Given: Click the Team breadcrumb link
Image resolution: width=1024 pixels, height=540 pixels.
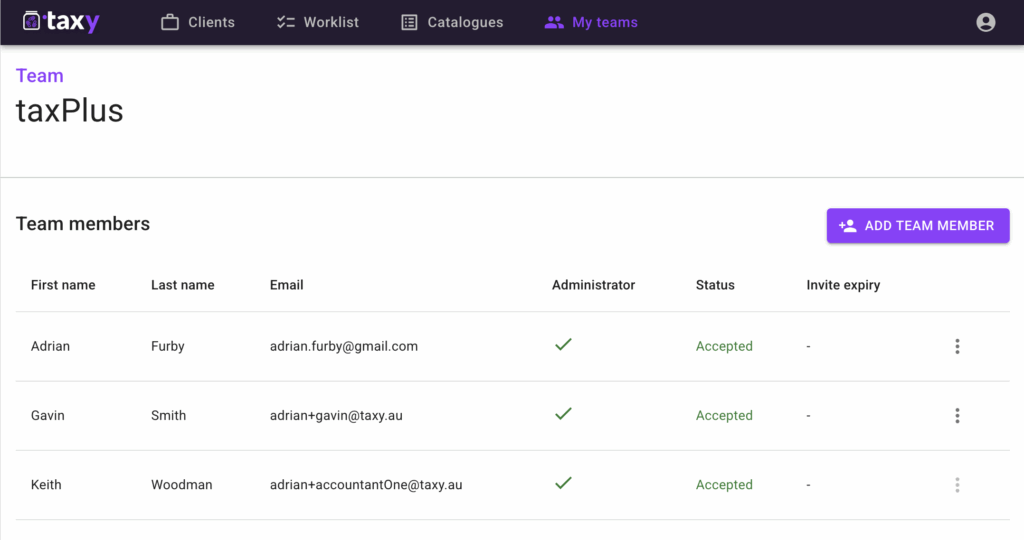Looking at the screenshot, I should click(40, 76).
